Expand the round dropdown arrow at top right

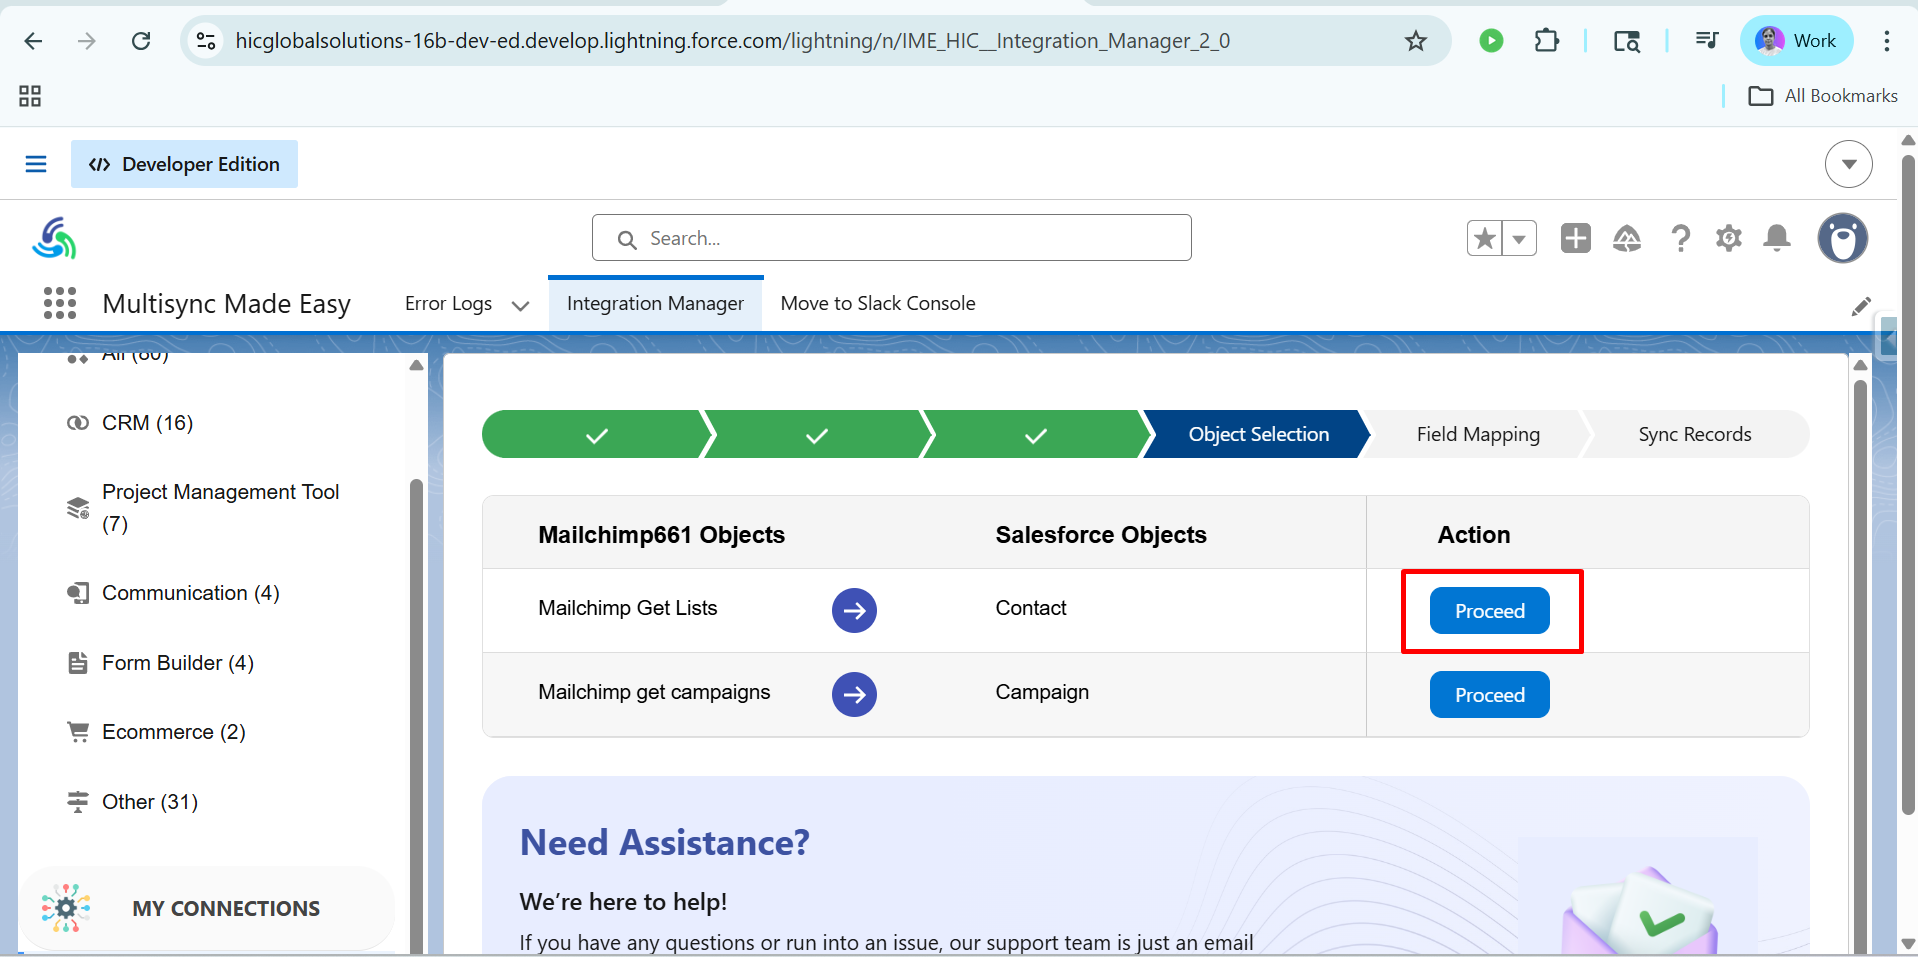(1848, 164)
